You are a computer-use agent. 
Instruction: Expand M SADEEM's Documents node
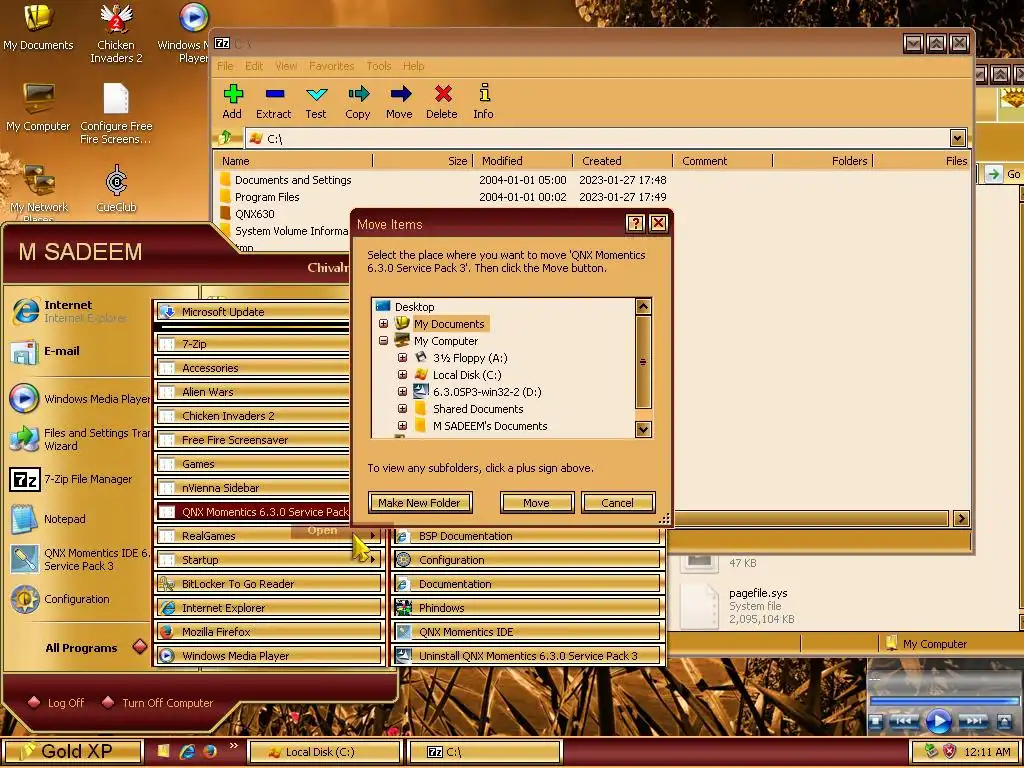coord(403,426)
